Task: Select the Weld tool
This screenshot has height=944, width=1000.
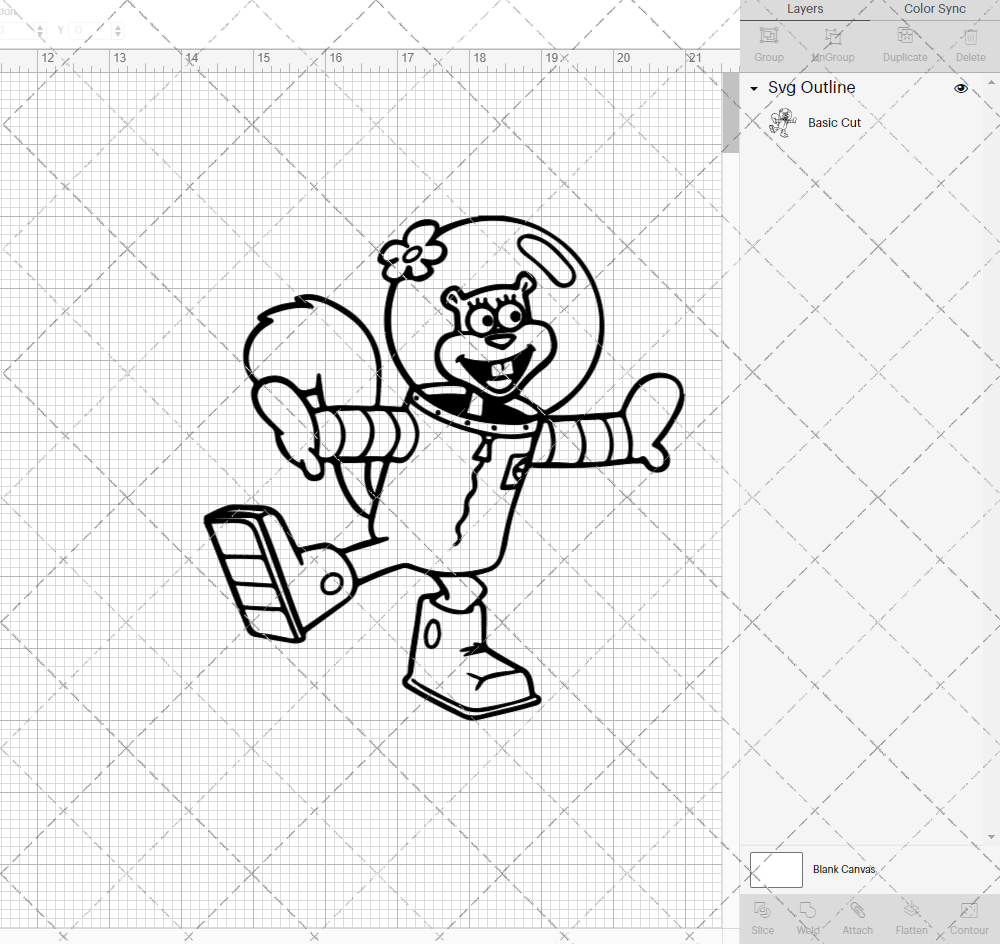Action: click(808, 917)
